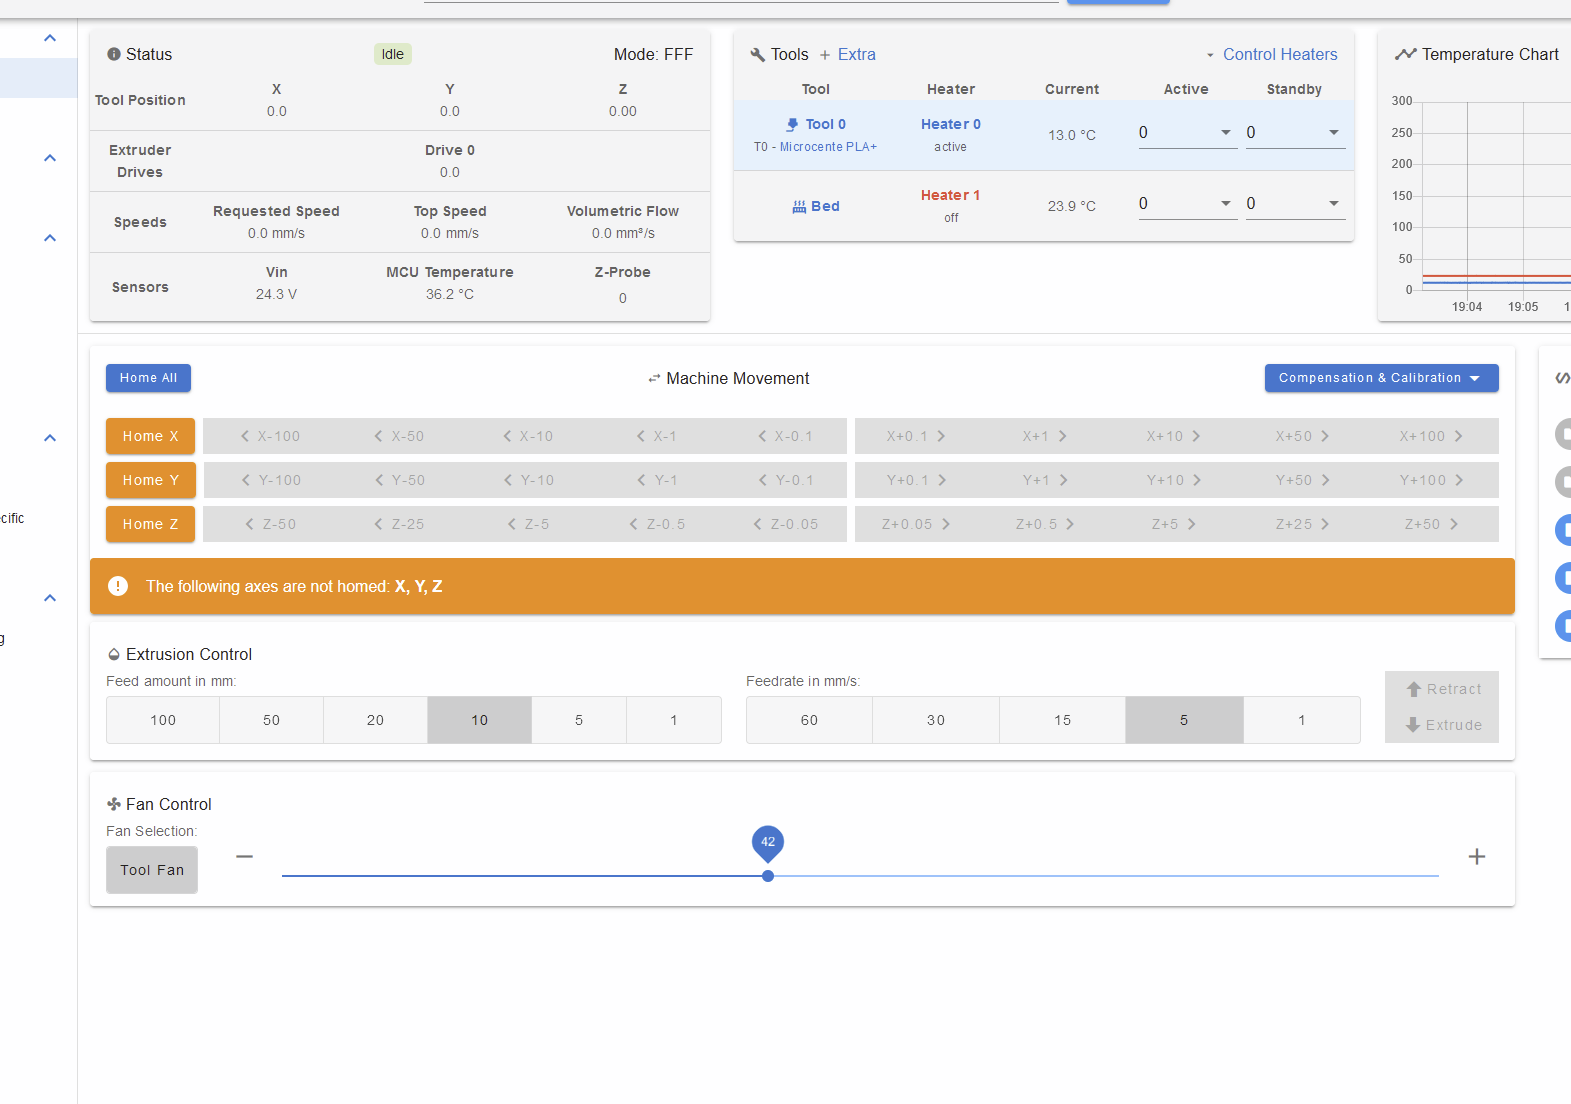This screenshot has height=1104, width=1571.
Task: Open the Control Heaters dropdown
Action: 1271,54
